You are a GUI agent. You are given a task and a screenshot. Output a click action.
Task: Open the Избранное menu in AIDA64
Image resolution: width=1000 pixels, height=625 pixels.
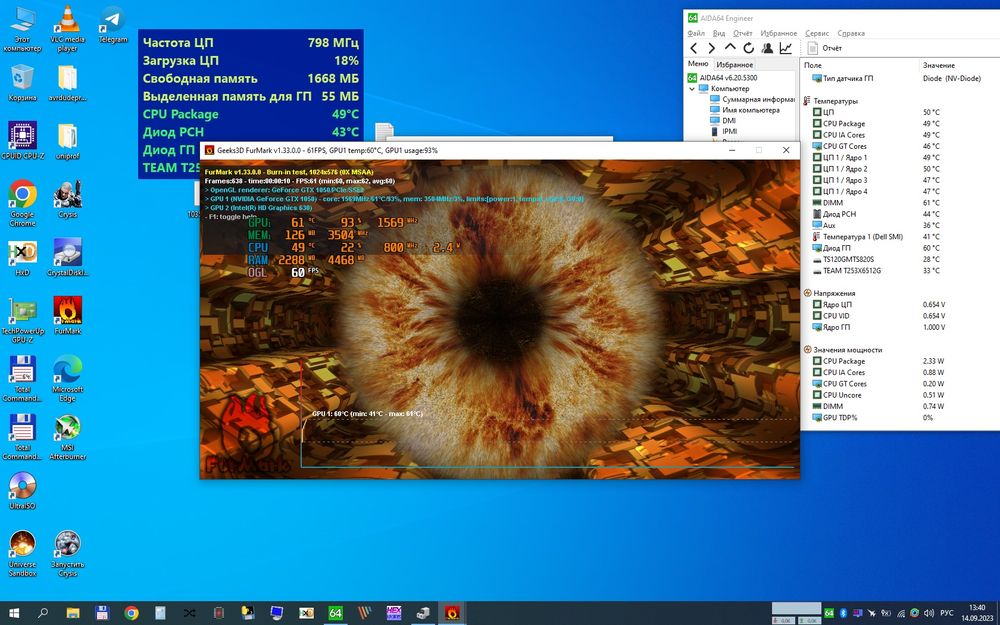(x=779, y=33)
